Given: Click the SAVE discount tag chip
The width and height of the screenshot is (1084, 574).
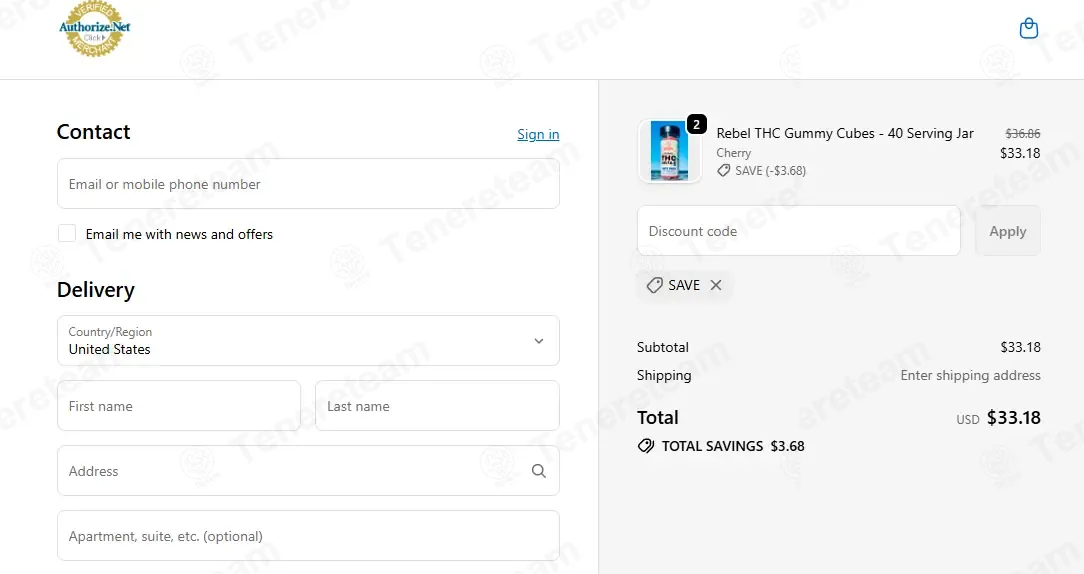Looking at the screenshot, I should point(683,285).
